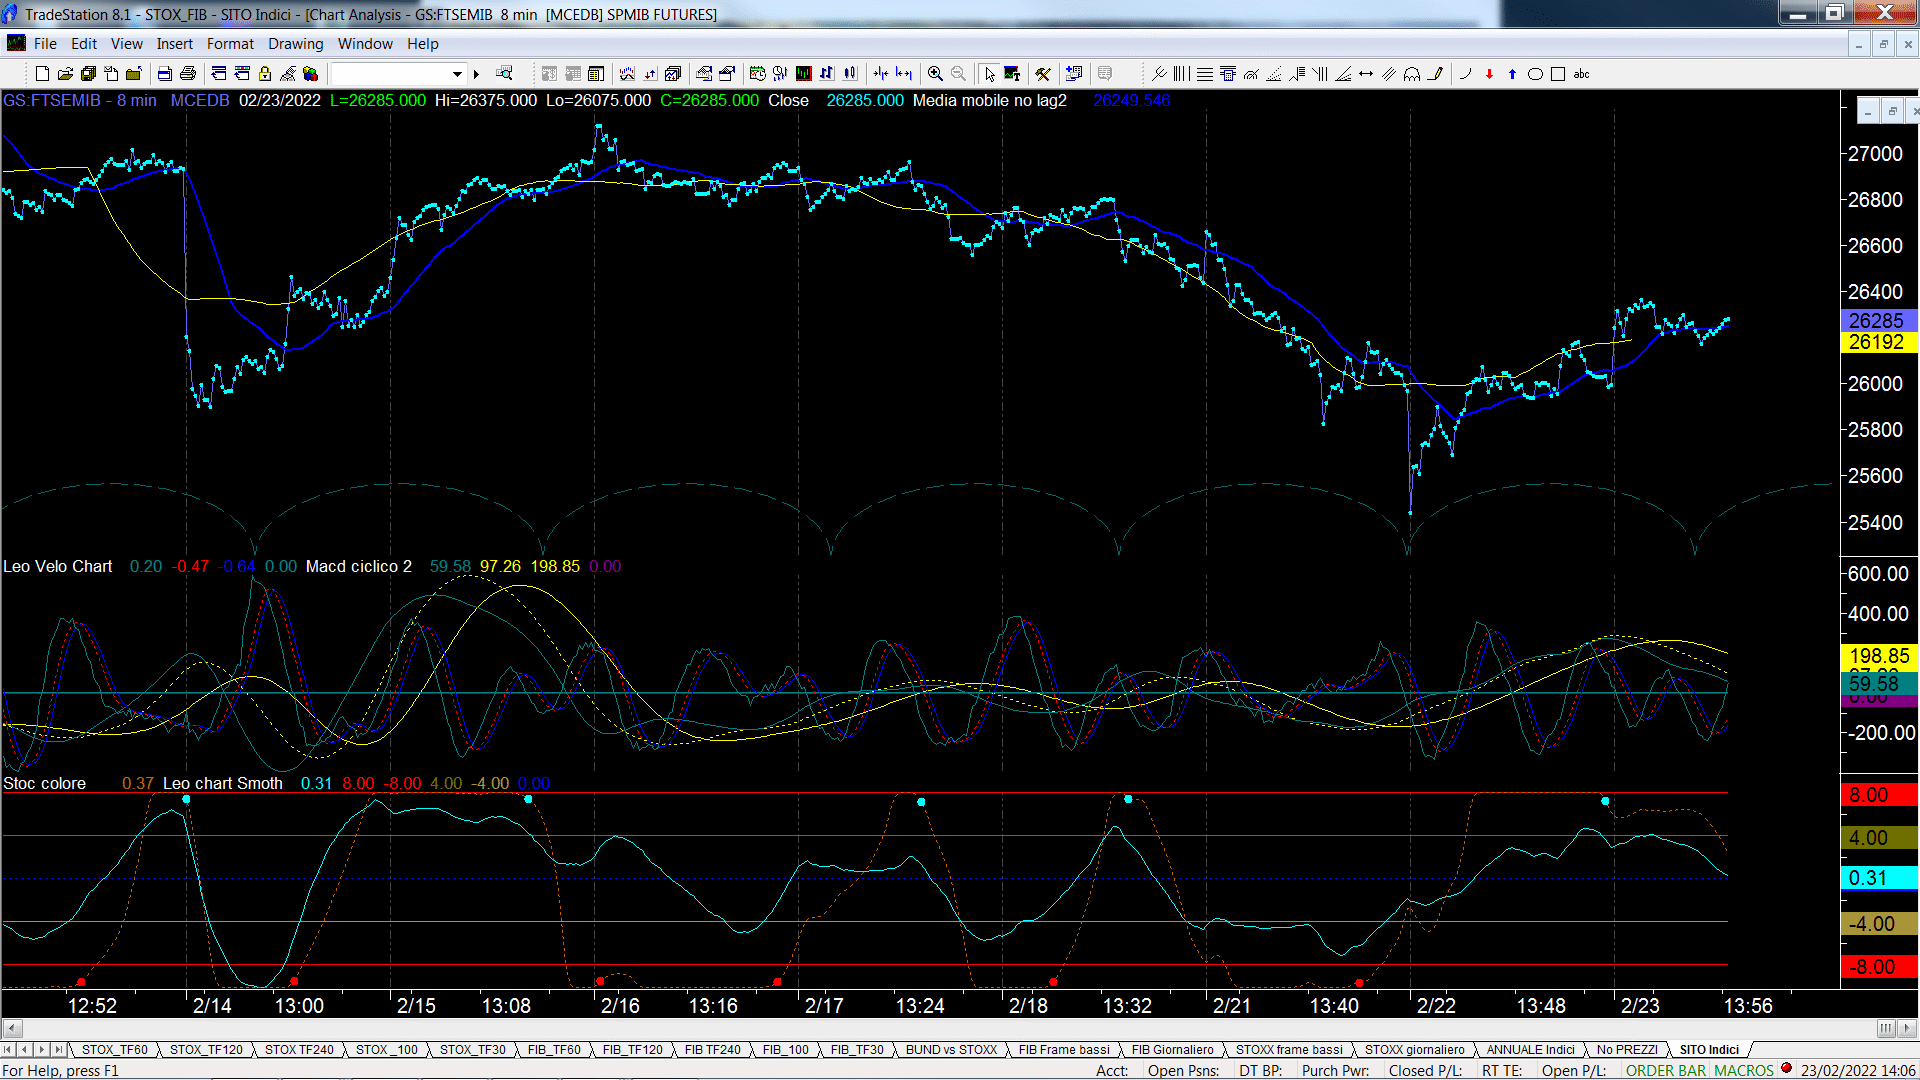This screenshot has width=1920, height=1080.
Task: Click the expand bar spacing icon
Action: click(904, 74)
